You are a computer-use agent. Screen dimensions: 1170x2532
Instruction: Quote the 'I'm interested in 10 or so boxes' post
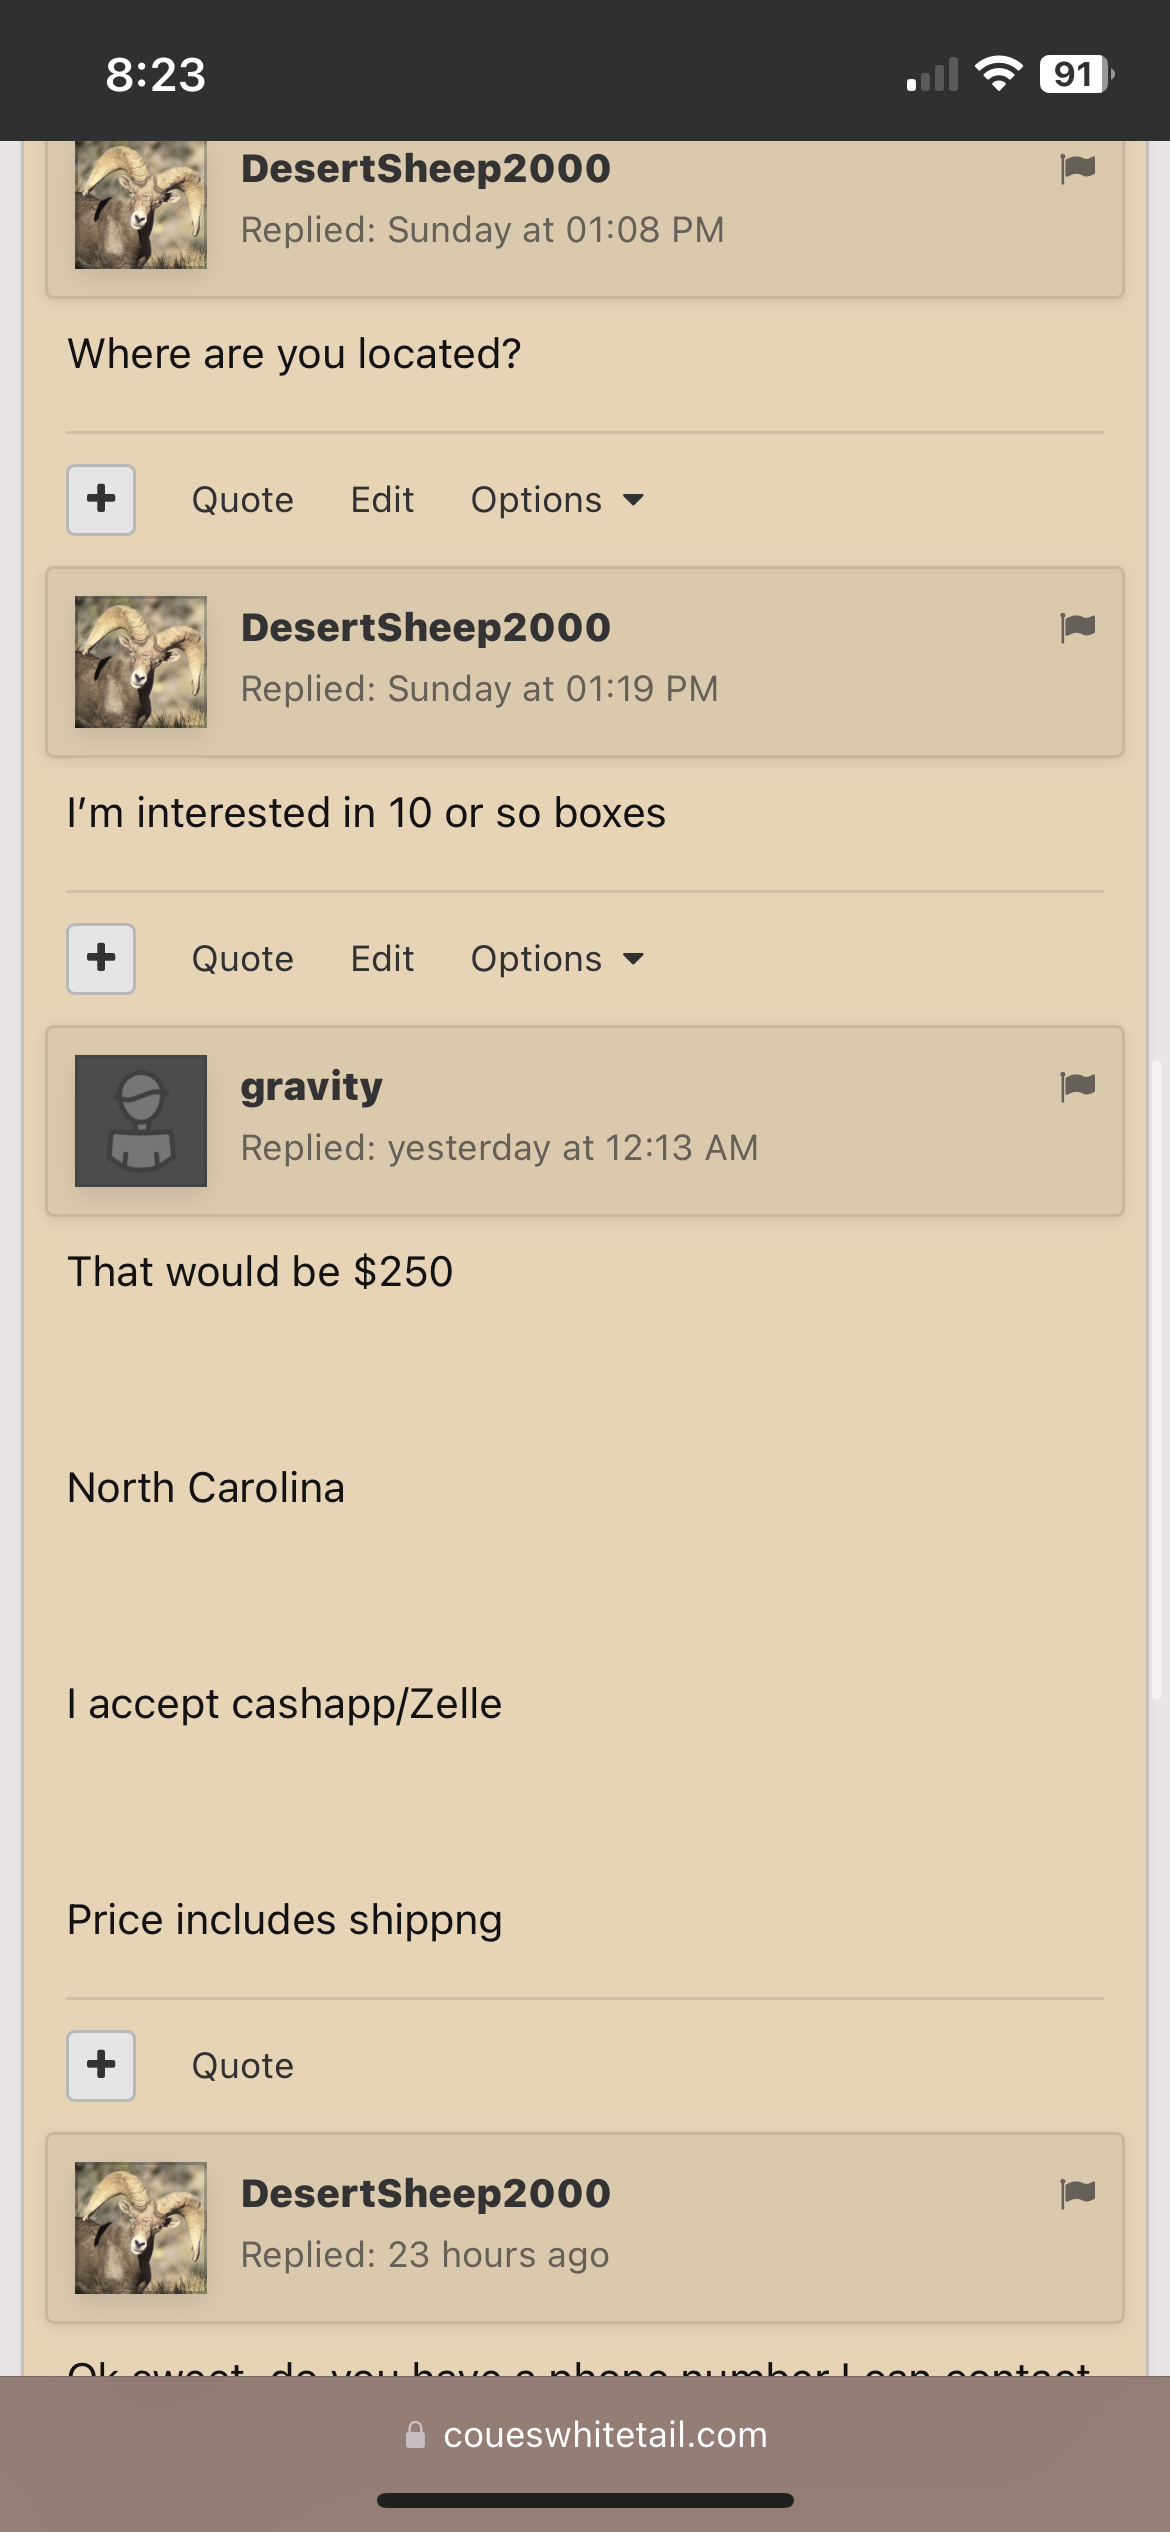(243, 959)
